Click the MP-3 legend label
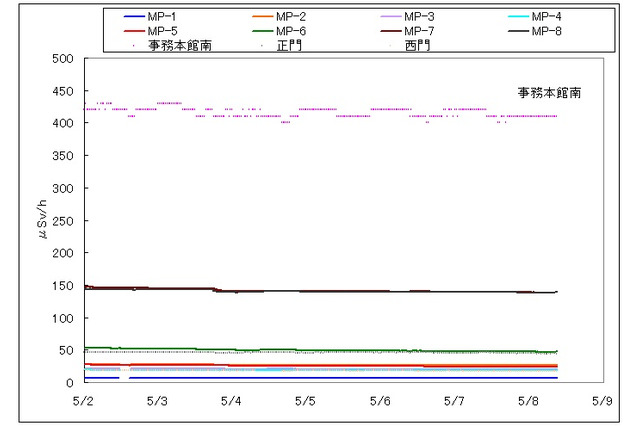Image resolution: width=640 pixels, height=426 pixels. (x=419, y=17)
